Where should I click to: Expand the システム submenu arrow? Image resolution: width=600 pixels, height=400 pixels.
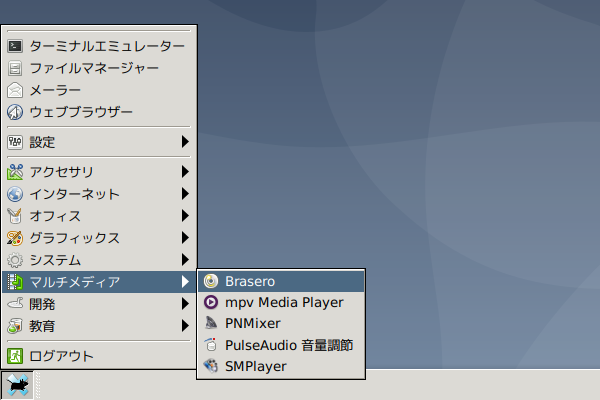185,260
